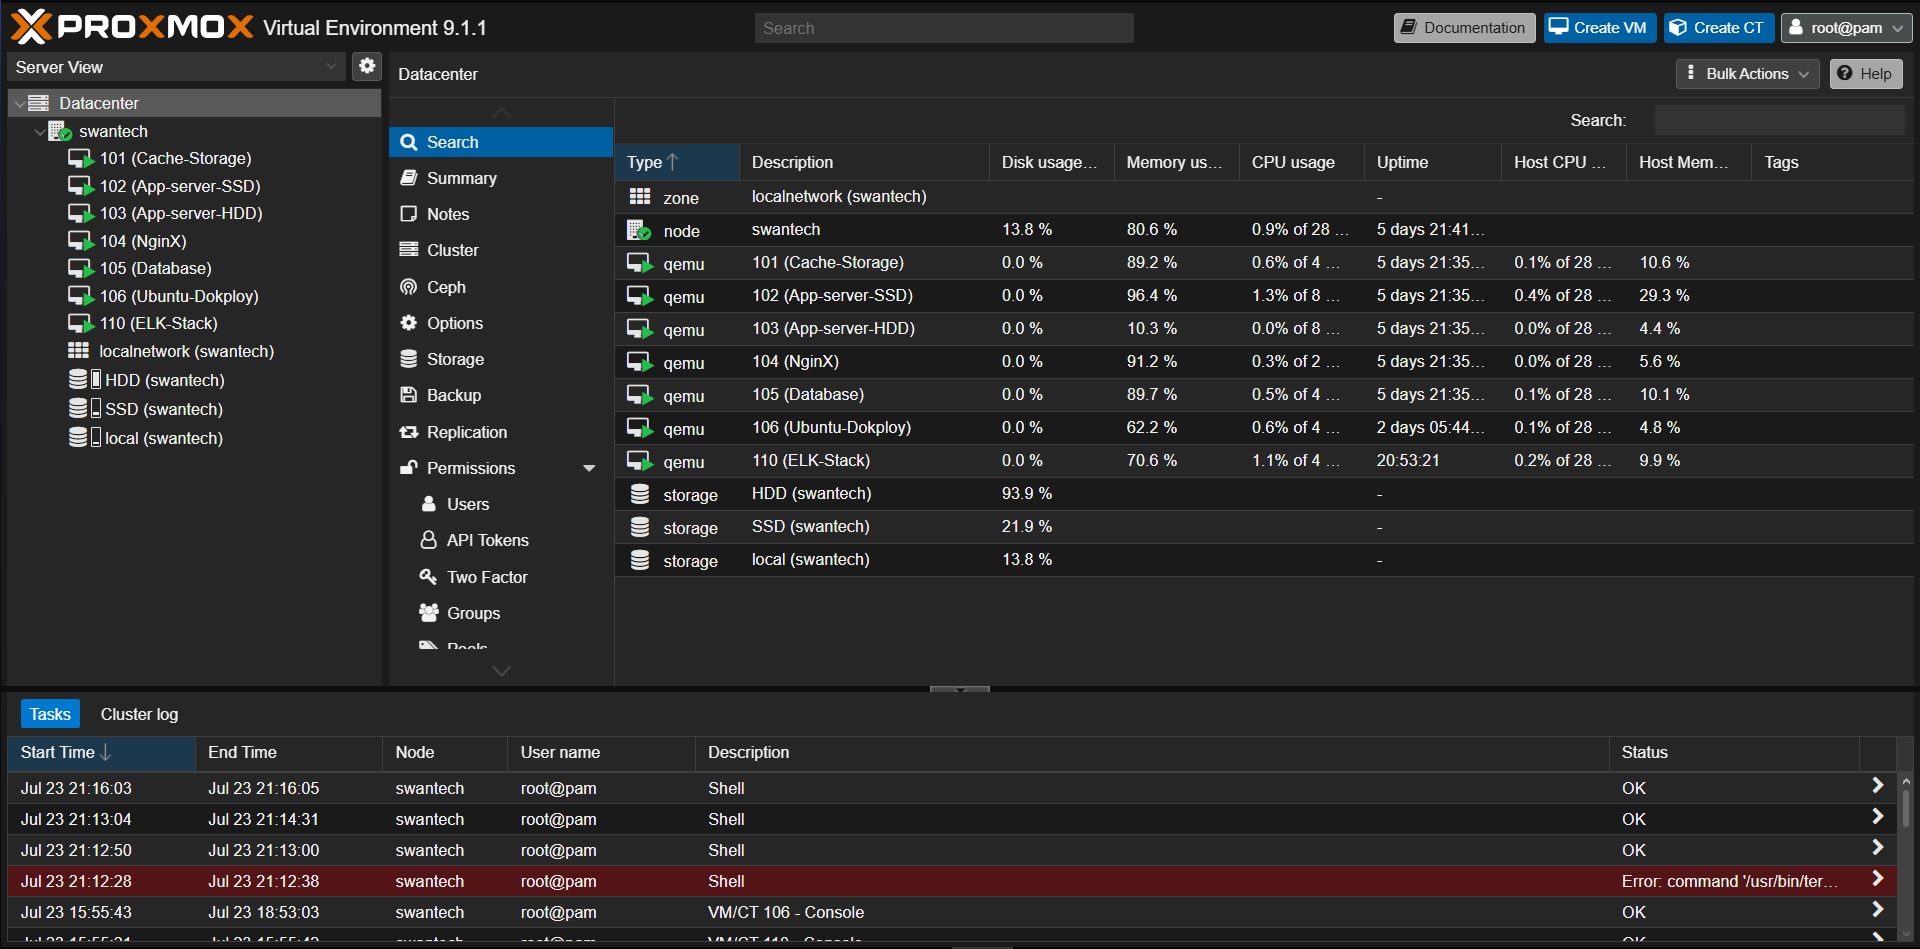1920x949 pixels.
Task: Click the Summary book icon
Action: point(408,178)
